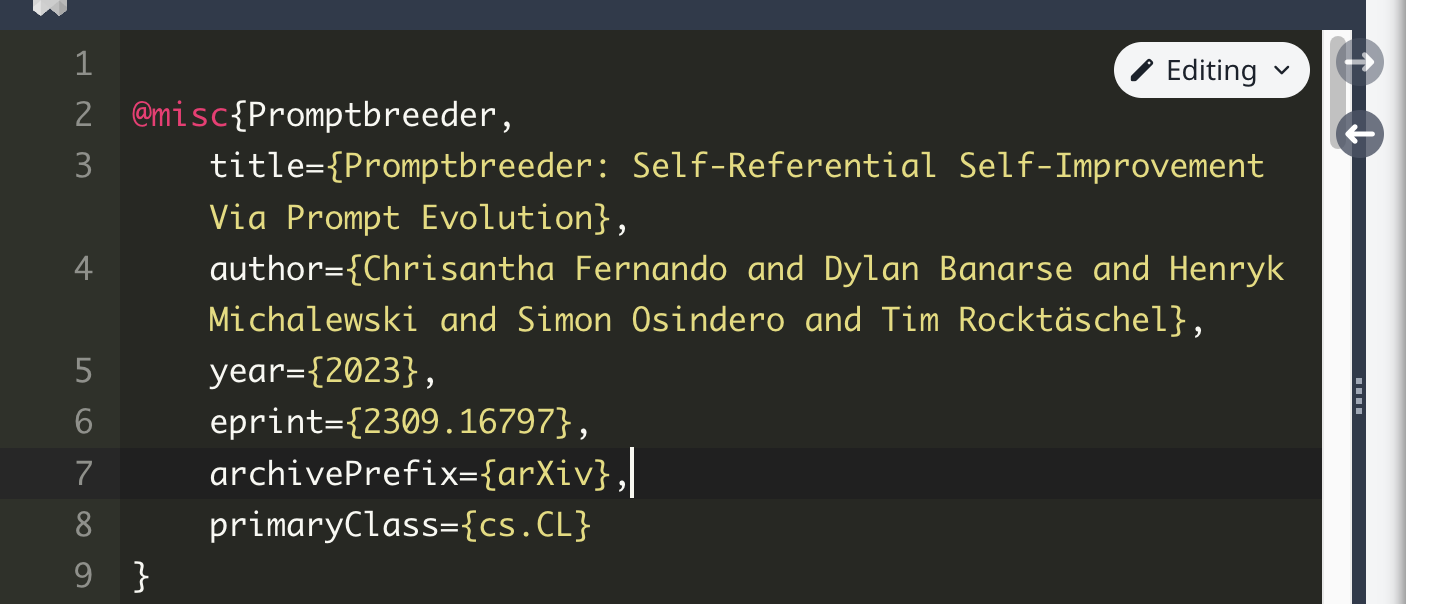
Task: Click the line number 1 in the gutter
Action: click(83, 65)
